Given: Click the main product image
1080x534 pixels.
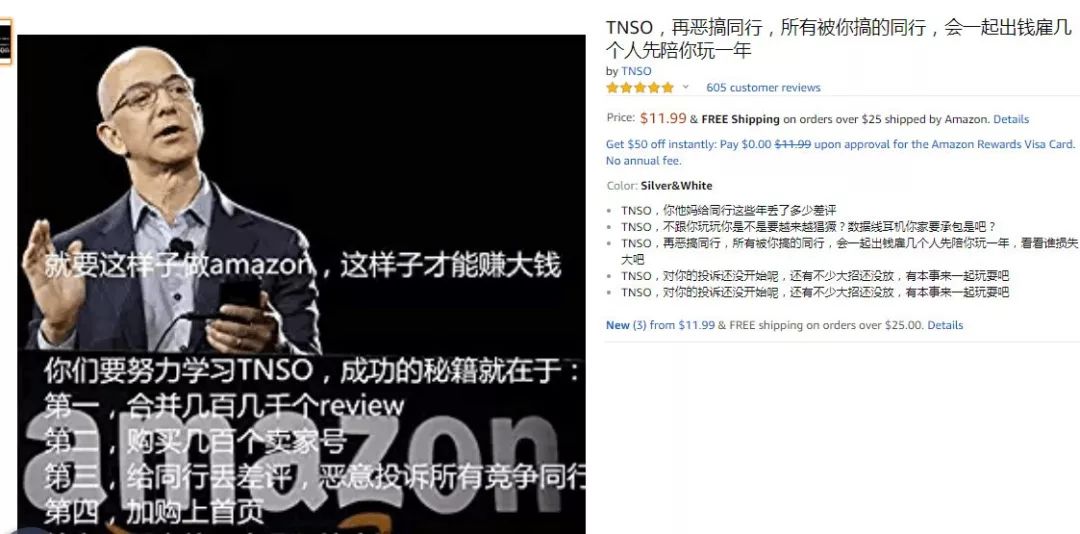Looking at the screenshot, I should [x=301, y=284].
